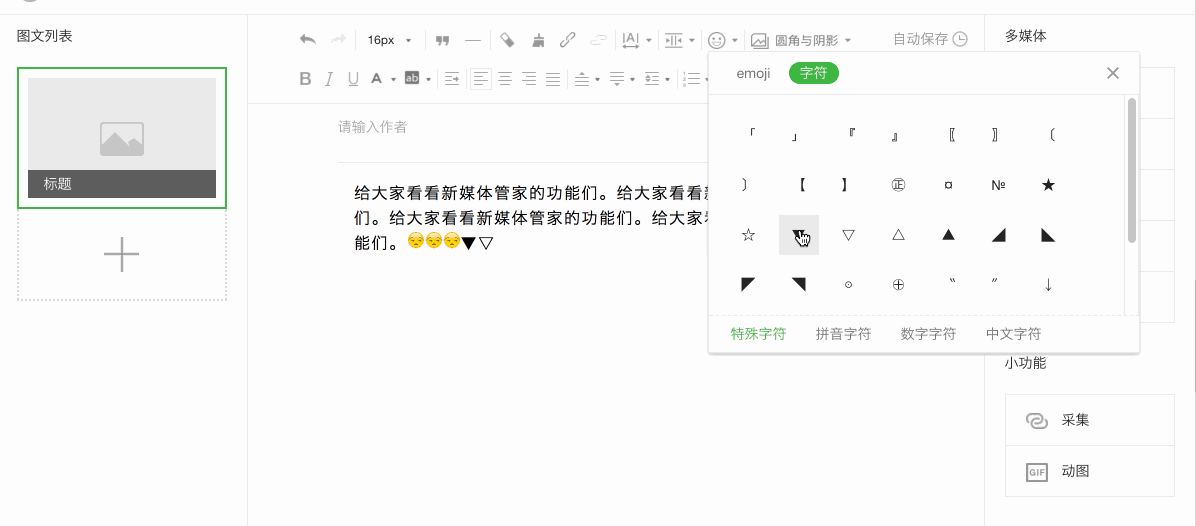Add a new article with plus
The height and width of the screenshot is (526, 1196).
122,255
